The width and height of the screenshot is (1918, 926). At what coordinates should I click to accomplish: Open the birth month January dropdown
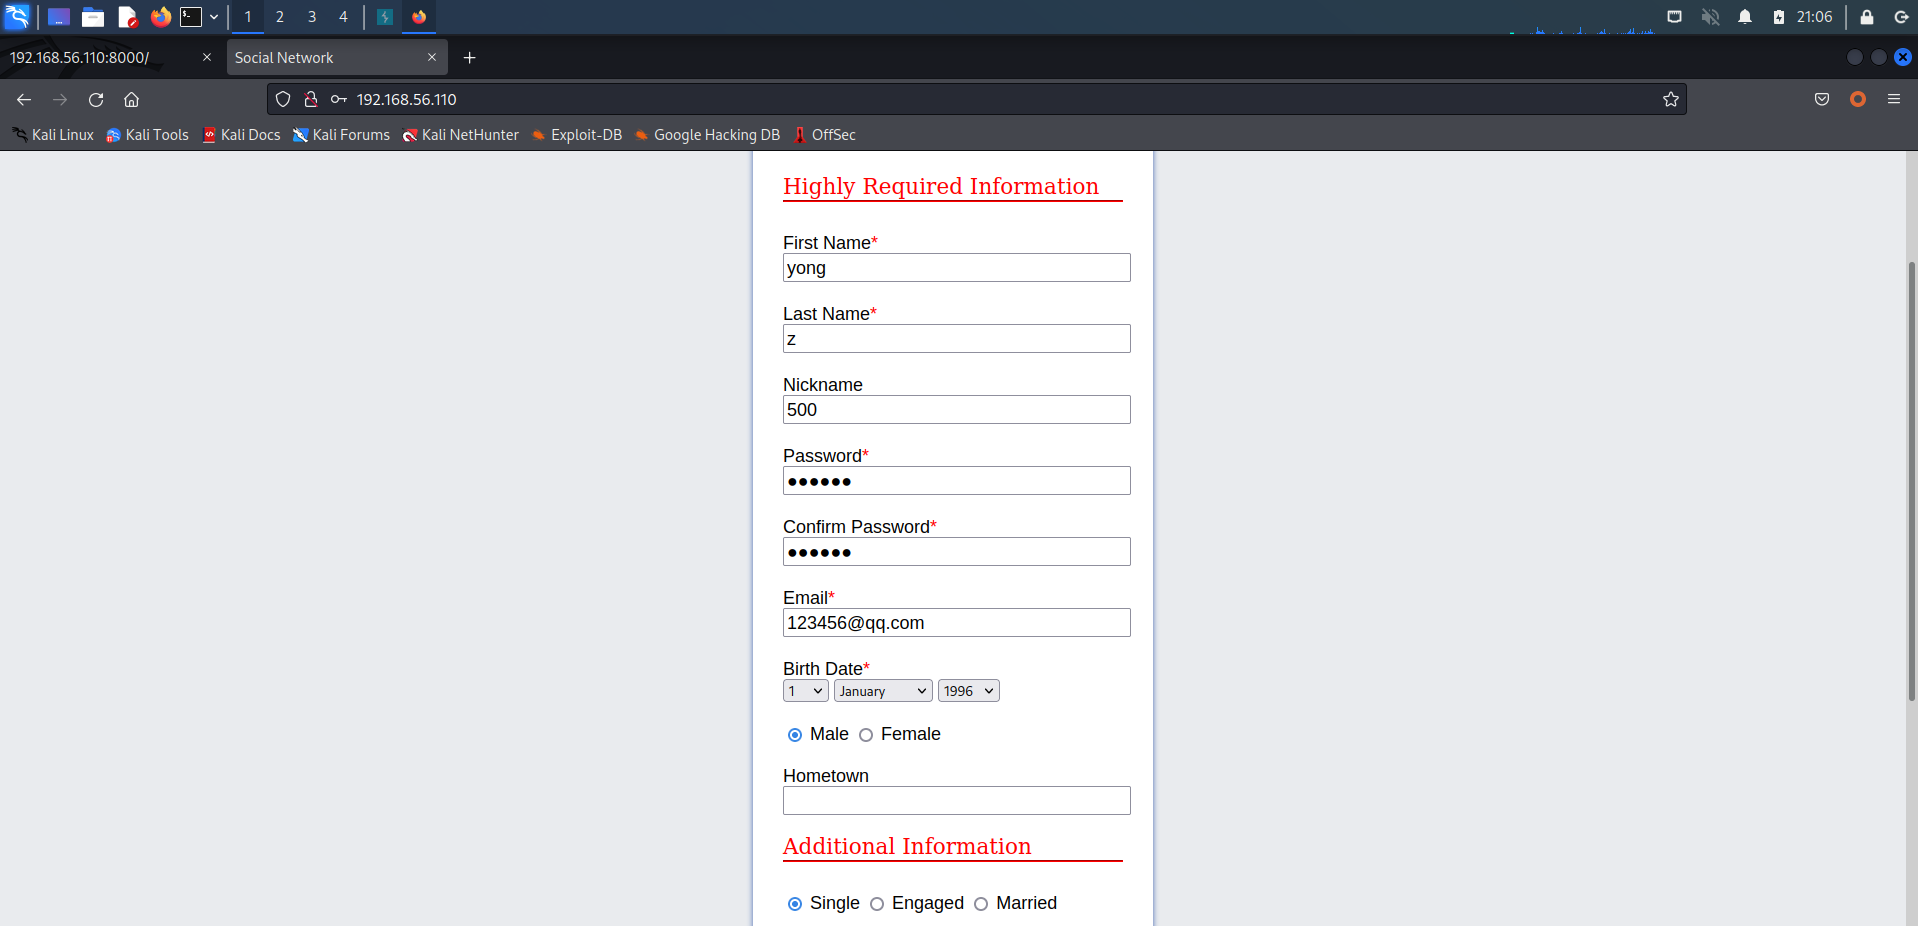click(x=883, y=691)
